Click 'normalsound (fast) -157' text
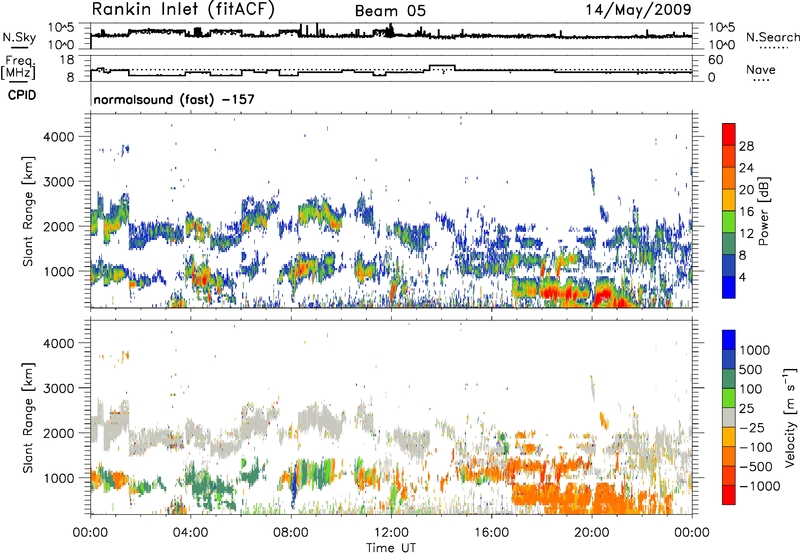800x554 pixels. 174,99
